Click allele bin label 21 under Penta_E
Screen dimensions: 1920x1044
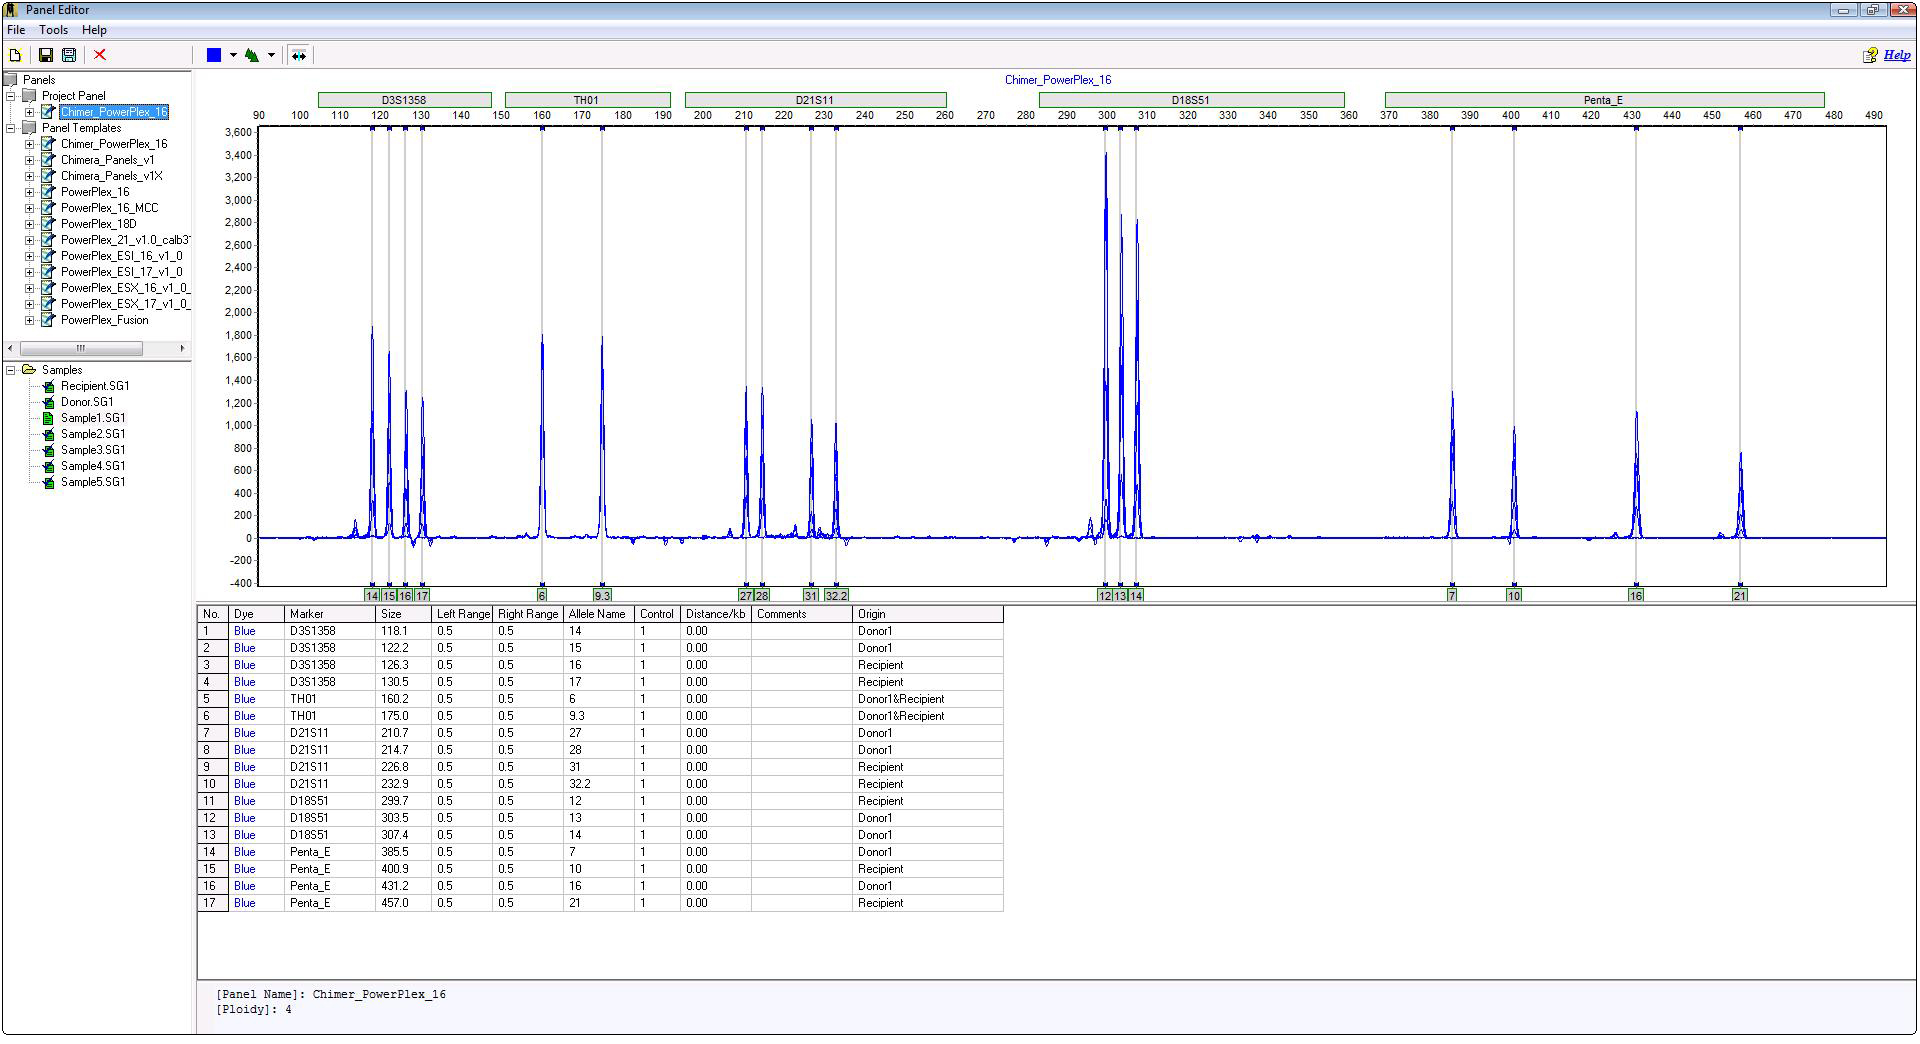coord(1740,595)
